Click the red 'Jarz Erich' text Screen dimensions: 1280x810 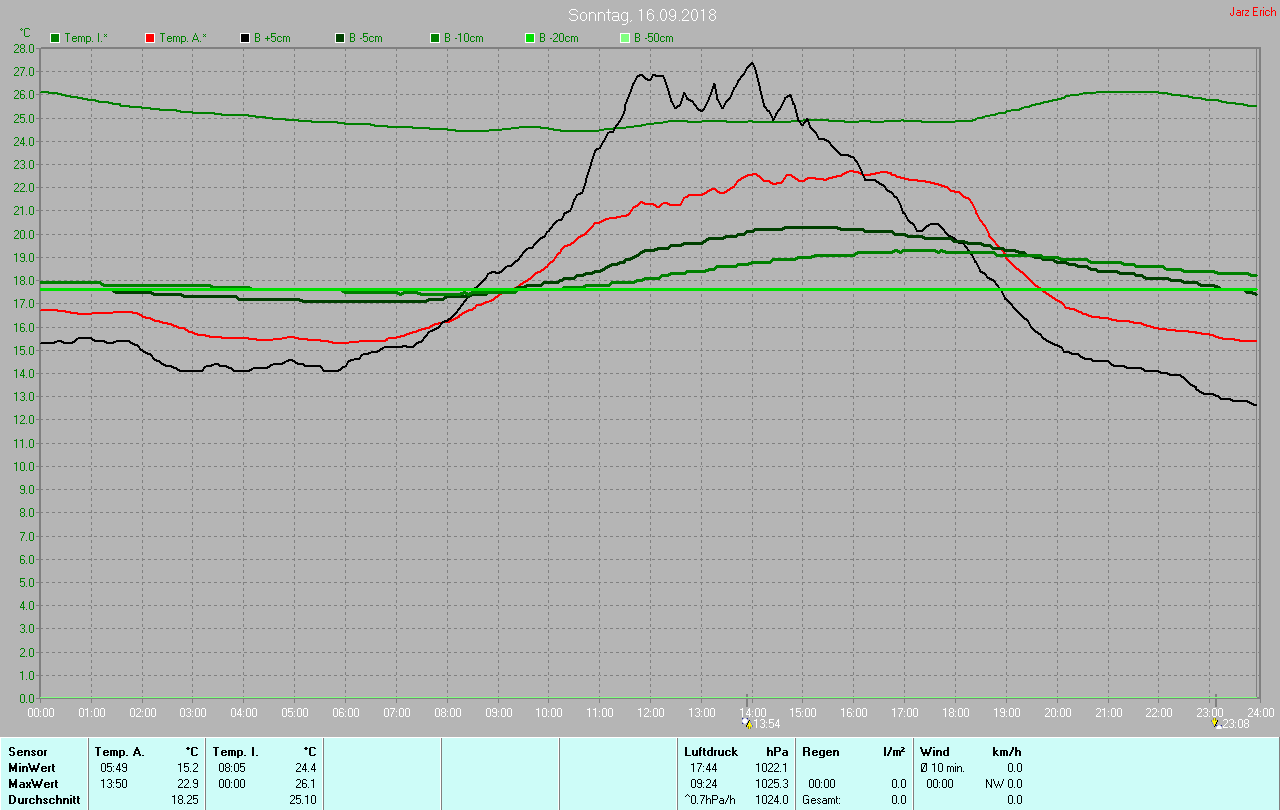tap(1252, 12)
